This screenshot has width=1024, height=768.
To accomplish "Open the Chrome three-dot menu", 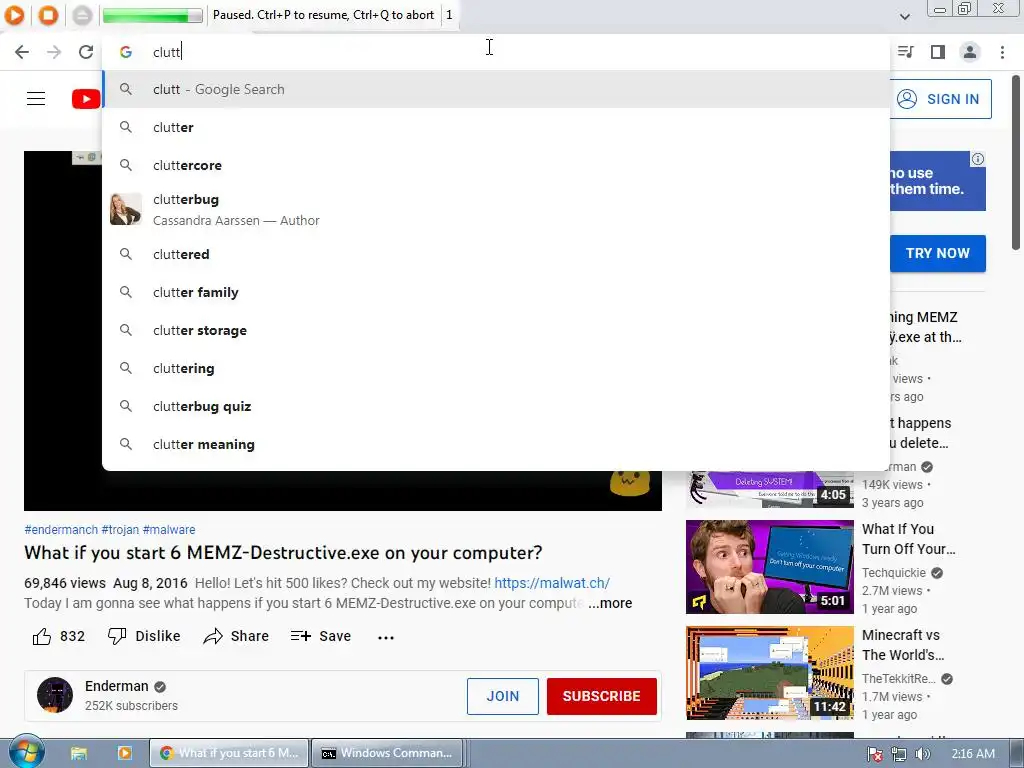I will coord(1002,52).
